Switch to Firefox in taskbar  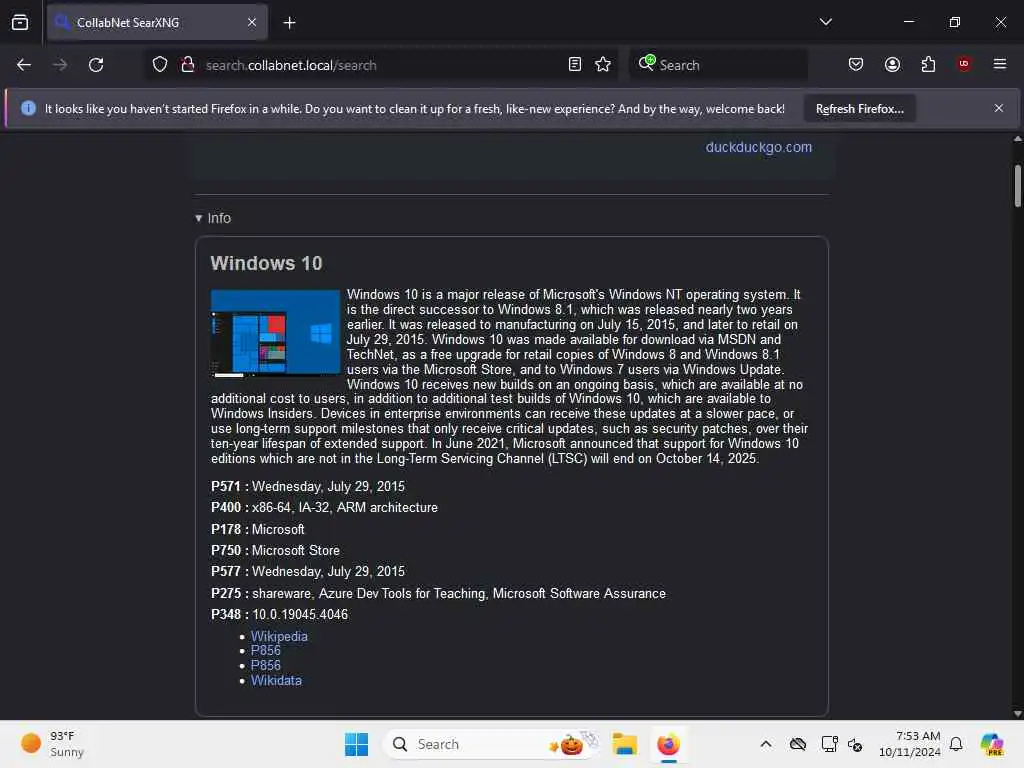[x=668, y=744]
